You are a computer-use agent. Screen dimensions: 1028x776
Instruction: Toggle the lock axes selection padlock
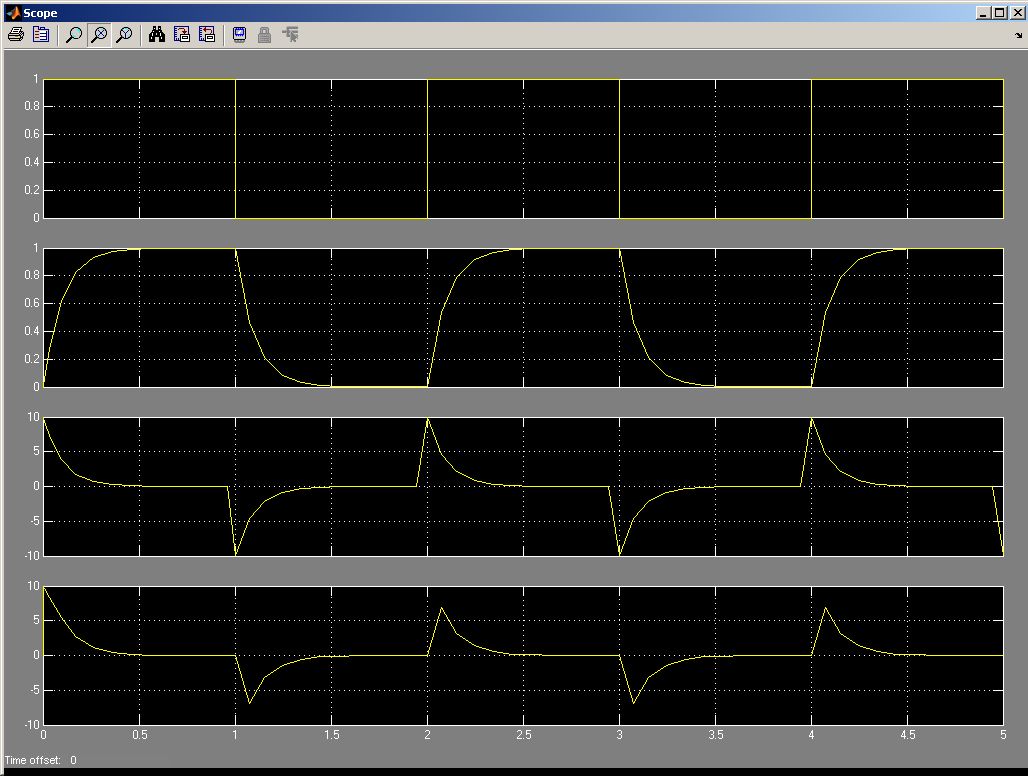point(264,35)
